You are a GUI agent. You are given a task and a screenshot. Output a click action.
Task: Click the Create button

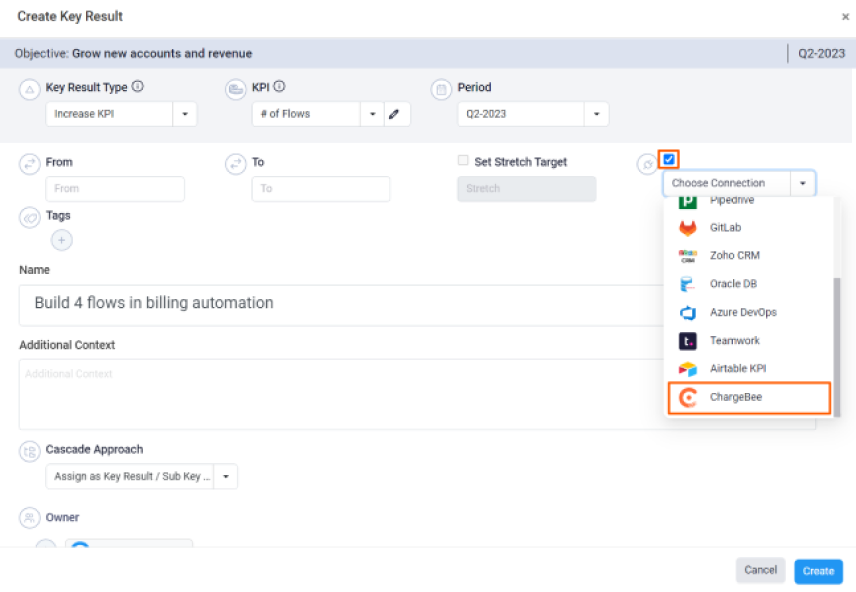818,571
